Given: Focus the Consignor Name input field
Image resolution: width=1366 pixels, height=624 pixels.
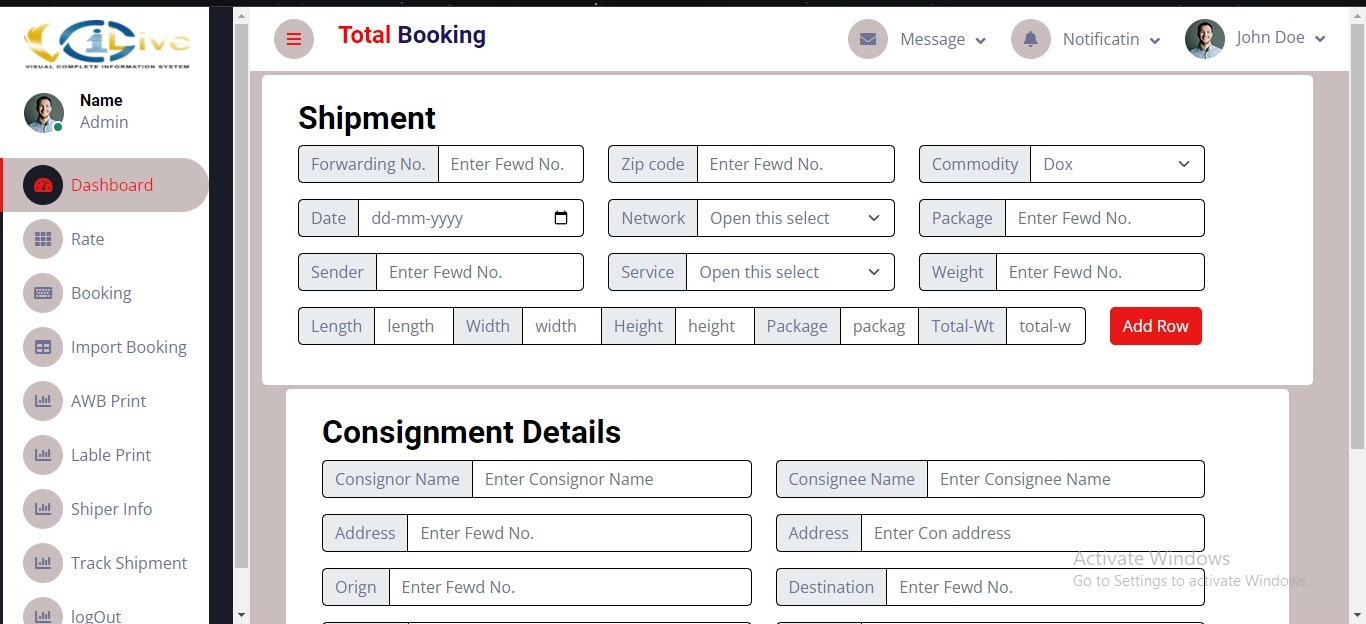Looking at the screenshot, I should [x=612, y=479].
